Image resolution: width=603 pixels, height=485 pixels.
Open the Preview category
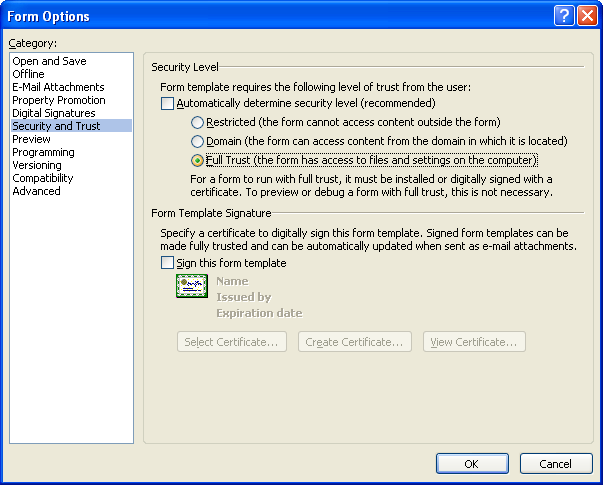coord(32,139)
